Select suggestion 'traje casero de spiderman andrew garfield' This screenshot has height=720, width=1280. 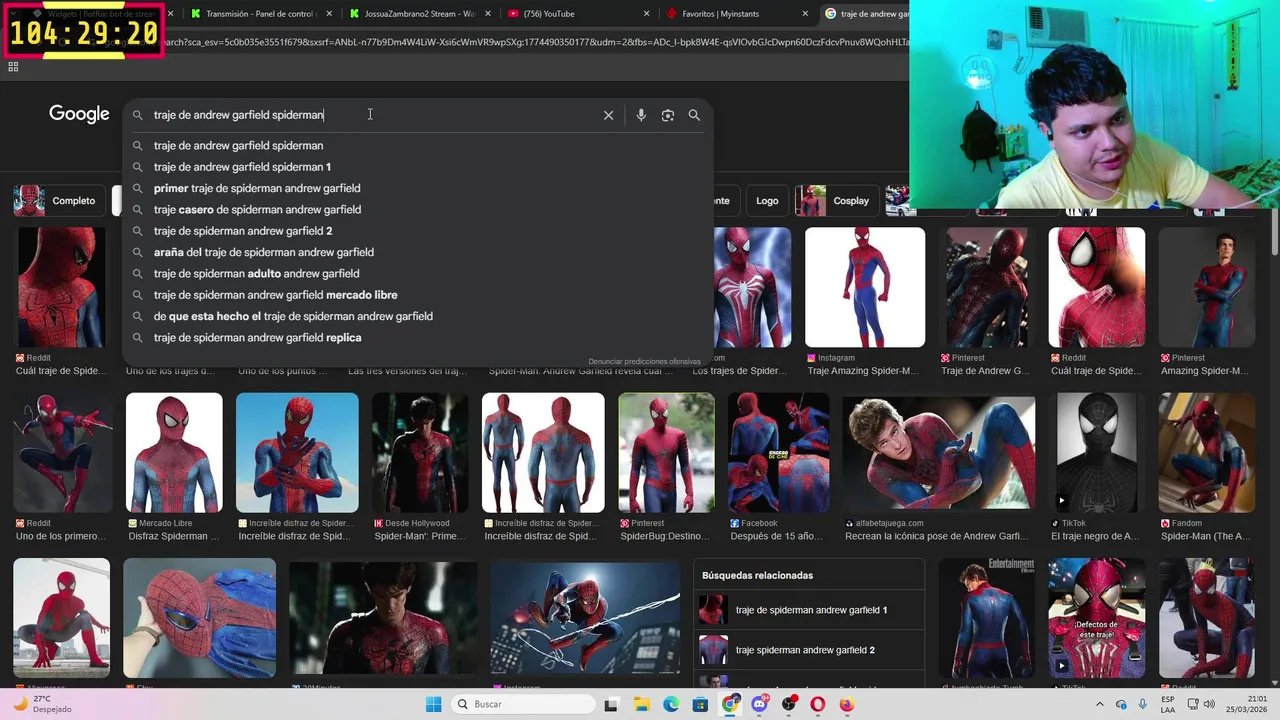pyautogui.click(x=418, y=209)
